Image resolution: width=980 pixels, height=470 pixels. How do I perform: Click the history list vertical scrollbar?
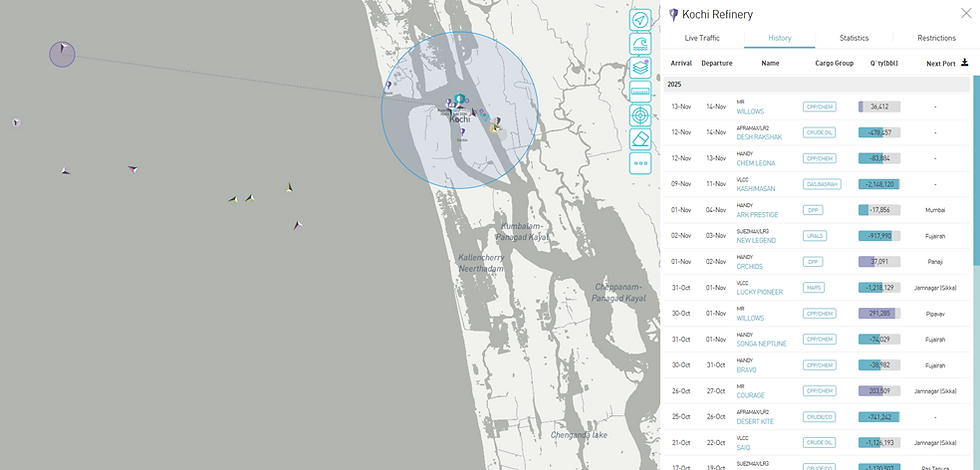(975, 170)
